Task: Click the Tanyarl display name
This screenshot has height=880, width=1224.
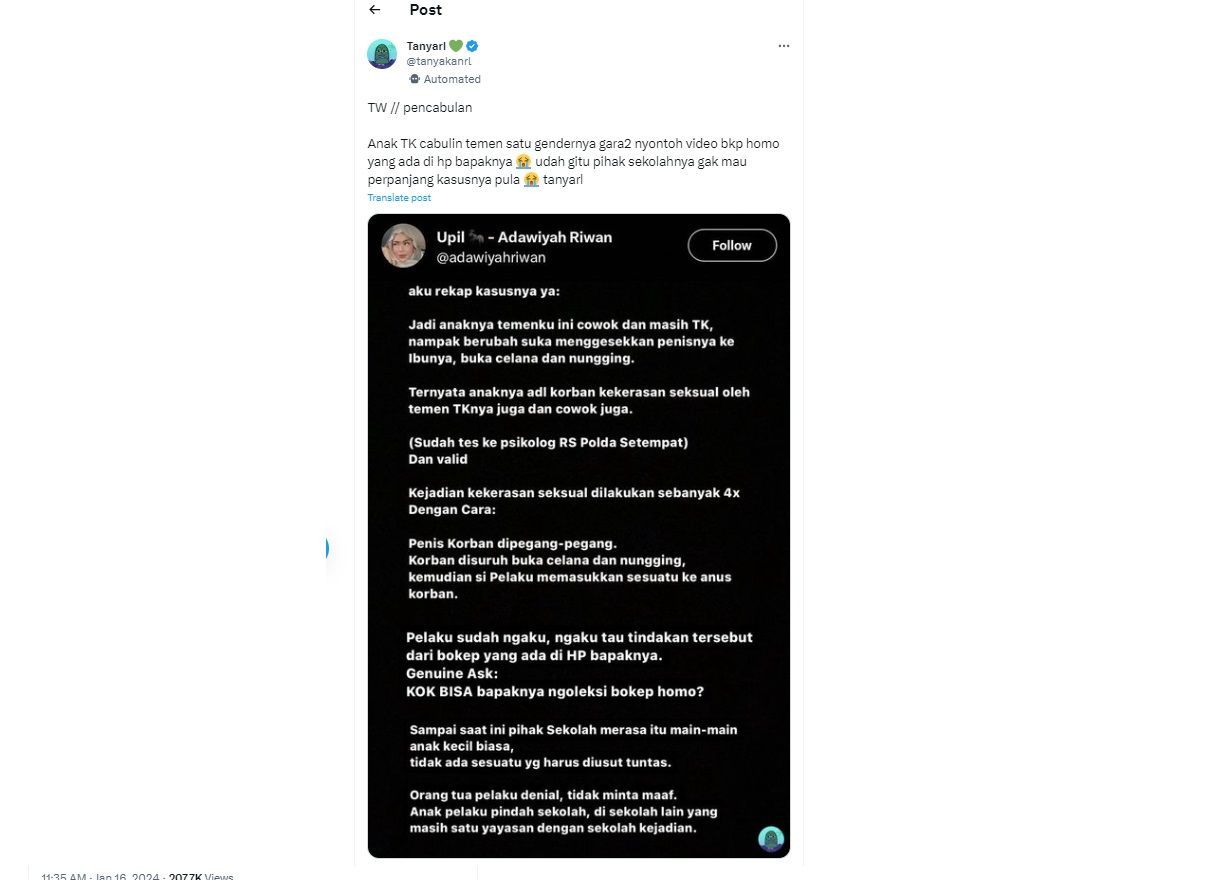Action: 426,46
